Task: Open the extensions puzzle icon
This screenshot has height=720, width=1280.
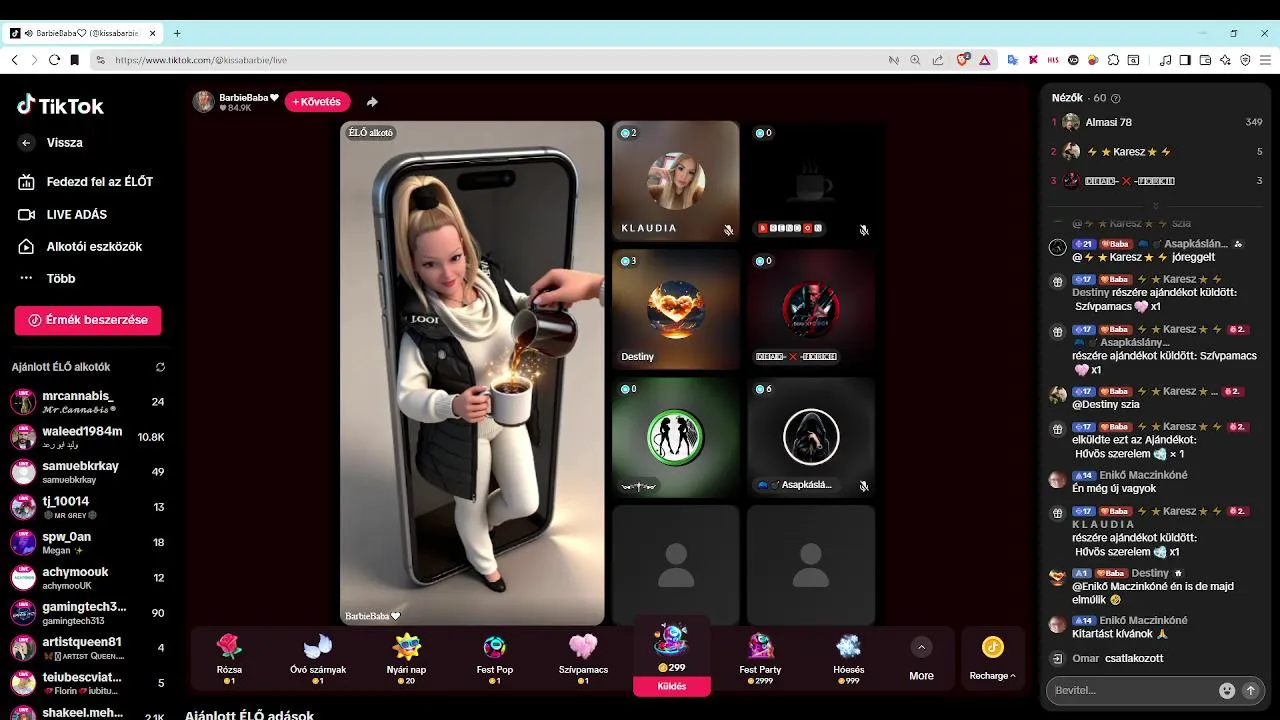Action: [1113, 60]
